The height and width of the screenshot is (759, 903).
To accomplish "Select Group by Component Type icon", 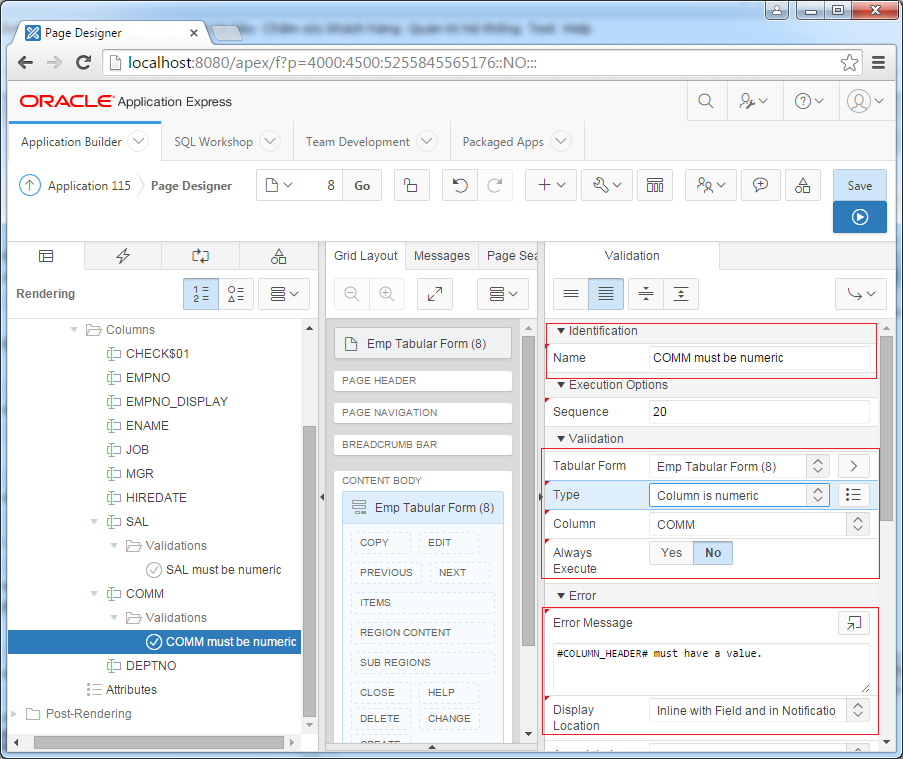I will pos(236,294).
